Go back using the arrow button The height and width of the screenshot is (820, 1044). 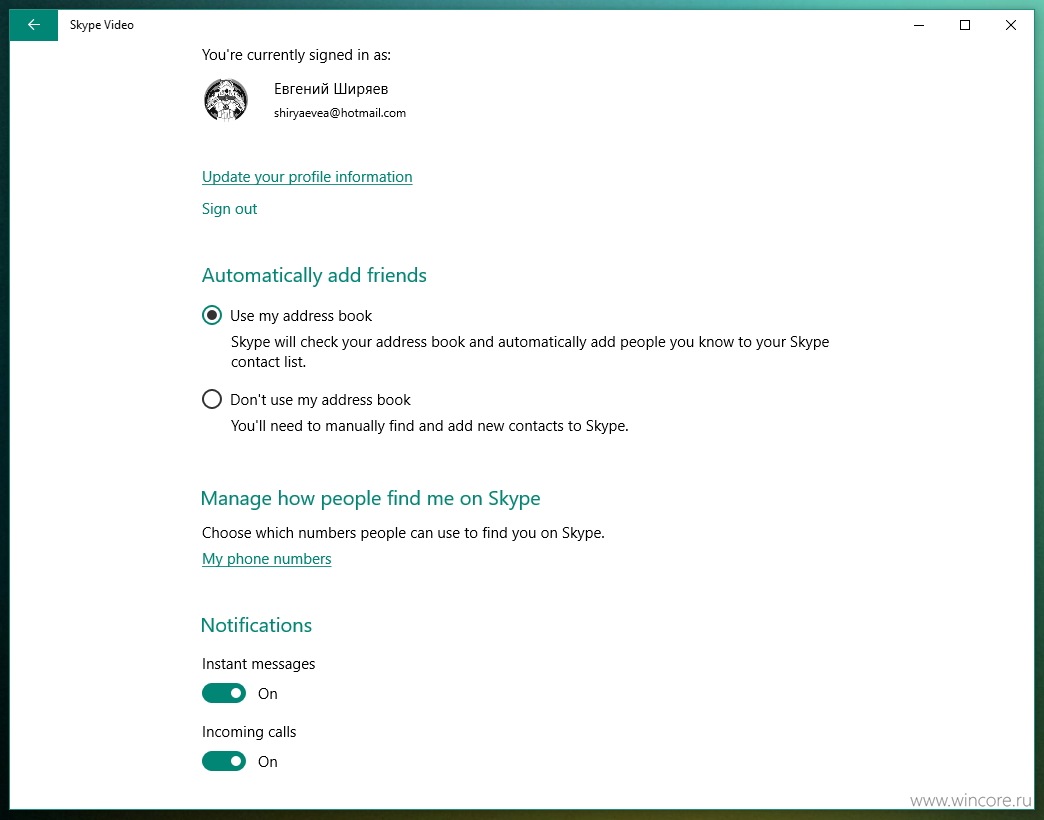[33, 25]
